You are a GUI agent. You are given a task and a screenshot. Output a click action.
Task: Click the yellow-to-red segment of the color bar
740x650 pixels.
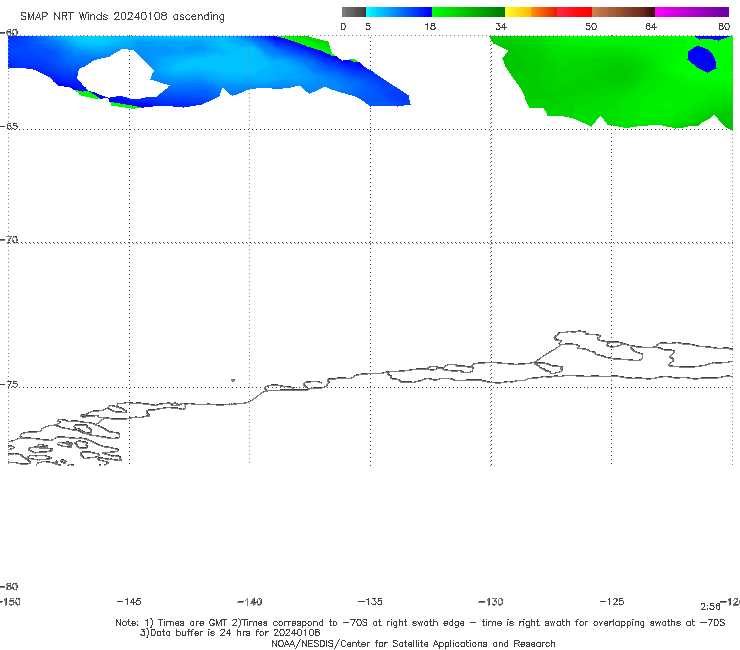[x=548, y=12]
